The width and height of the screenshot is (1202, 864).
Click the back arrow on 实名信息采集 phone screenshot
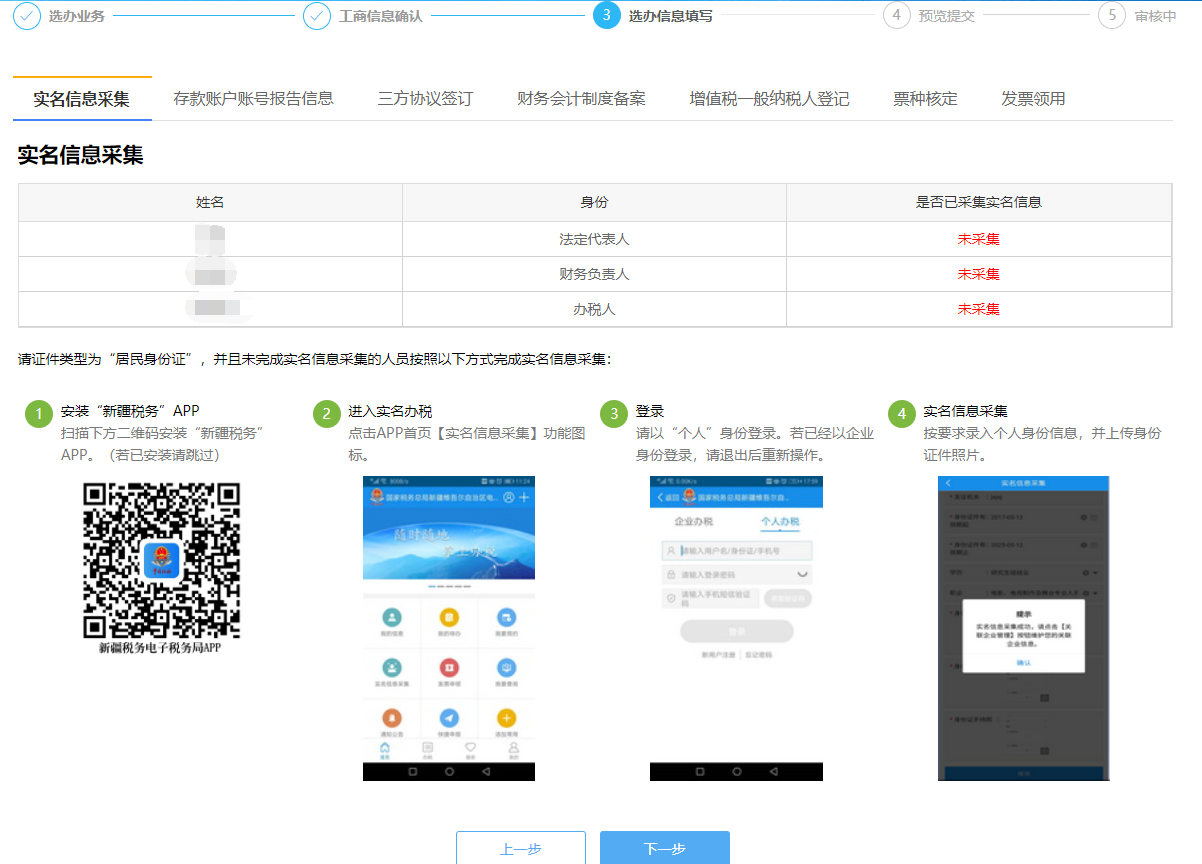click(948, 483)
